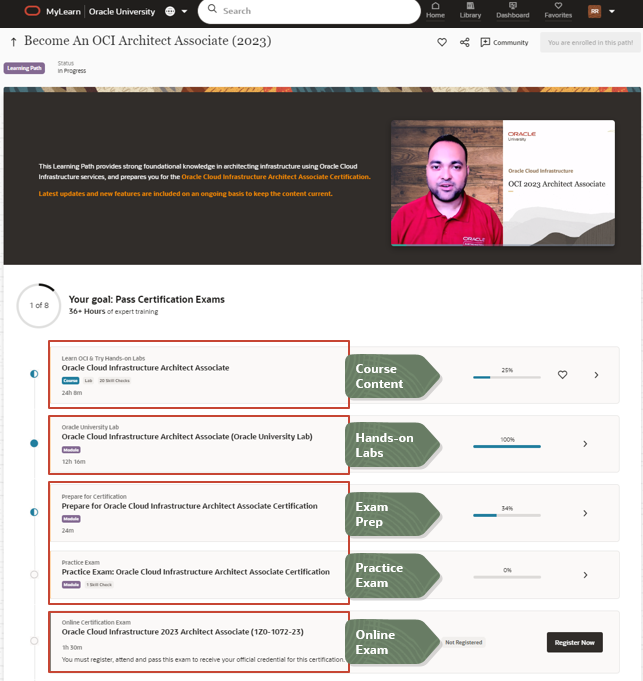This screenshot has height=681, width=643.
Task: Click the '24h 8m' duration text
Action: (72, 393)
